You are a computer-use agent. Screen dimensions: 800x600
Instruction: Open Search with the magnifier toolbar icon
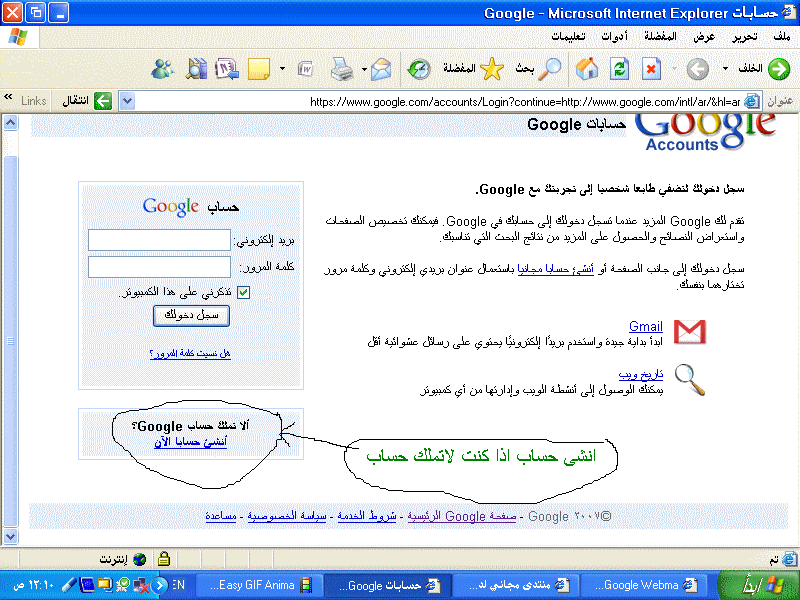click(550, 69)
